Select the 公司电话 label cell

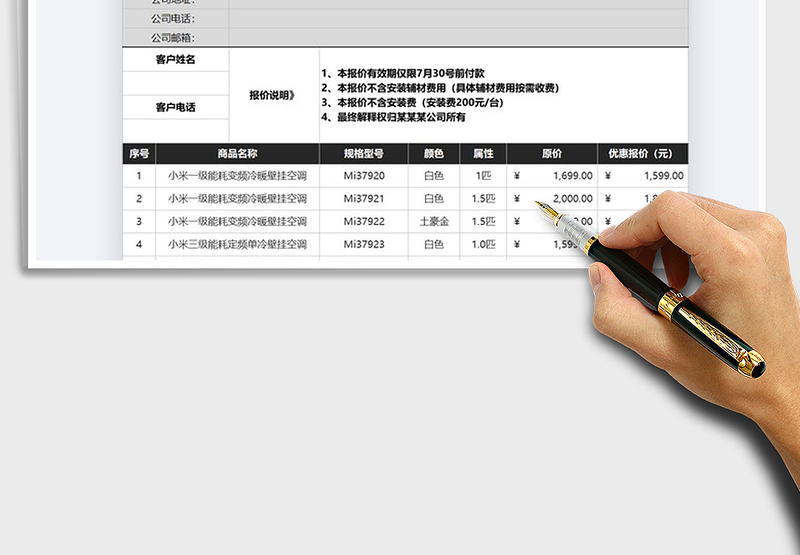pos(176,19)
